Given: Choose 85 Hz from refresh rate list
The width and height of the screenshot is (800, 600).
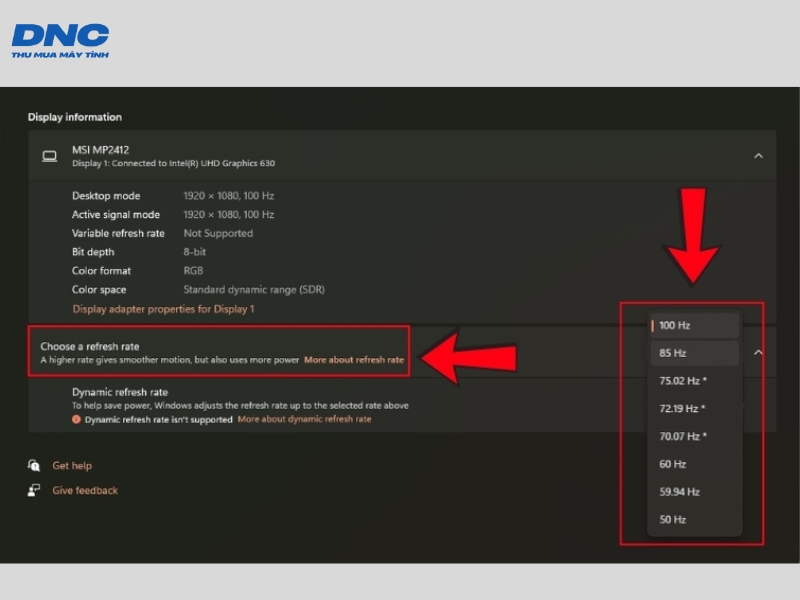Looking at the screenshot, I should 695,353.
